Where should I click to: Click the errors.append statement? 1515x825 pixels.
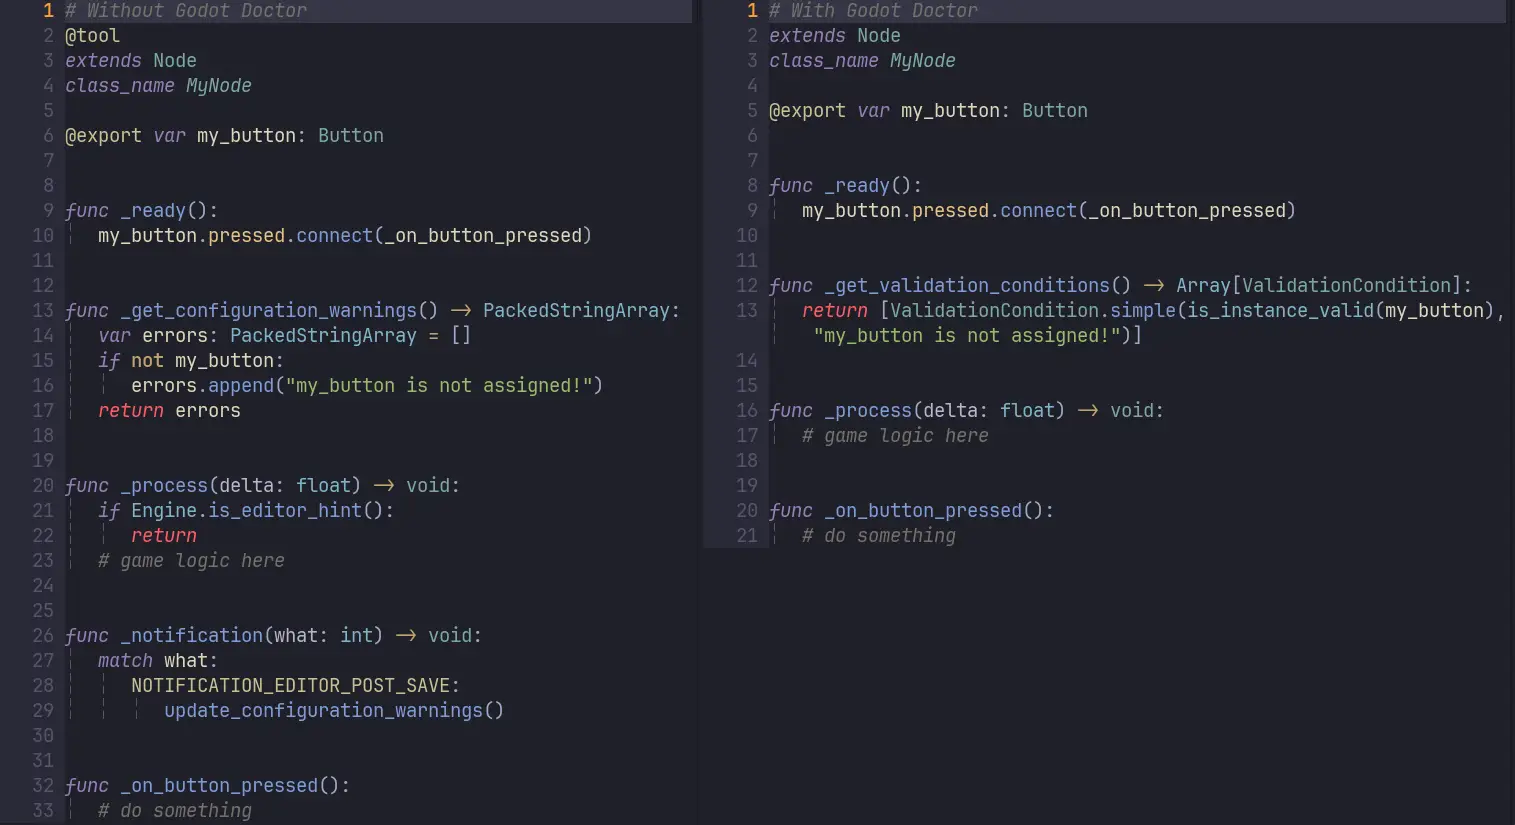(x=366, y=386)
